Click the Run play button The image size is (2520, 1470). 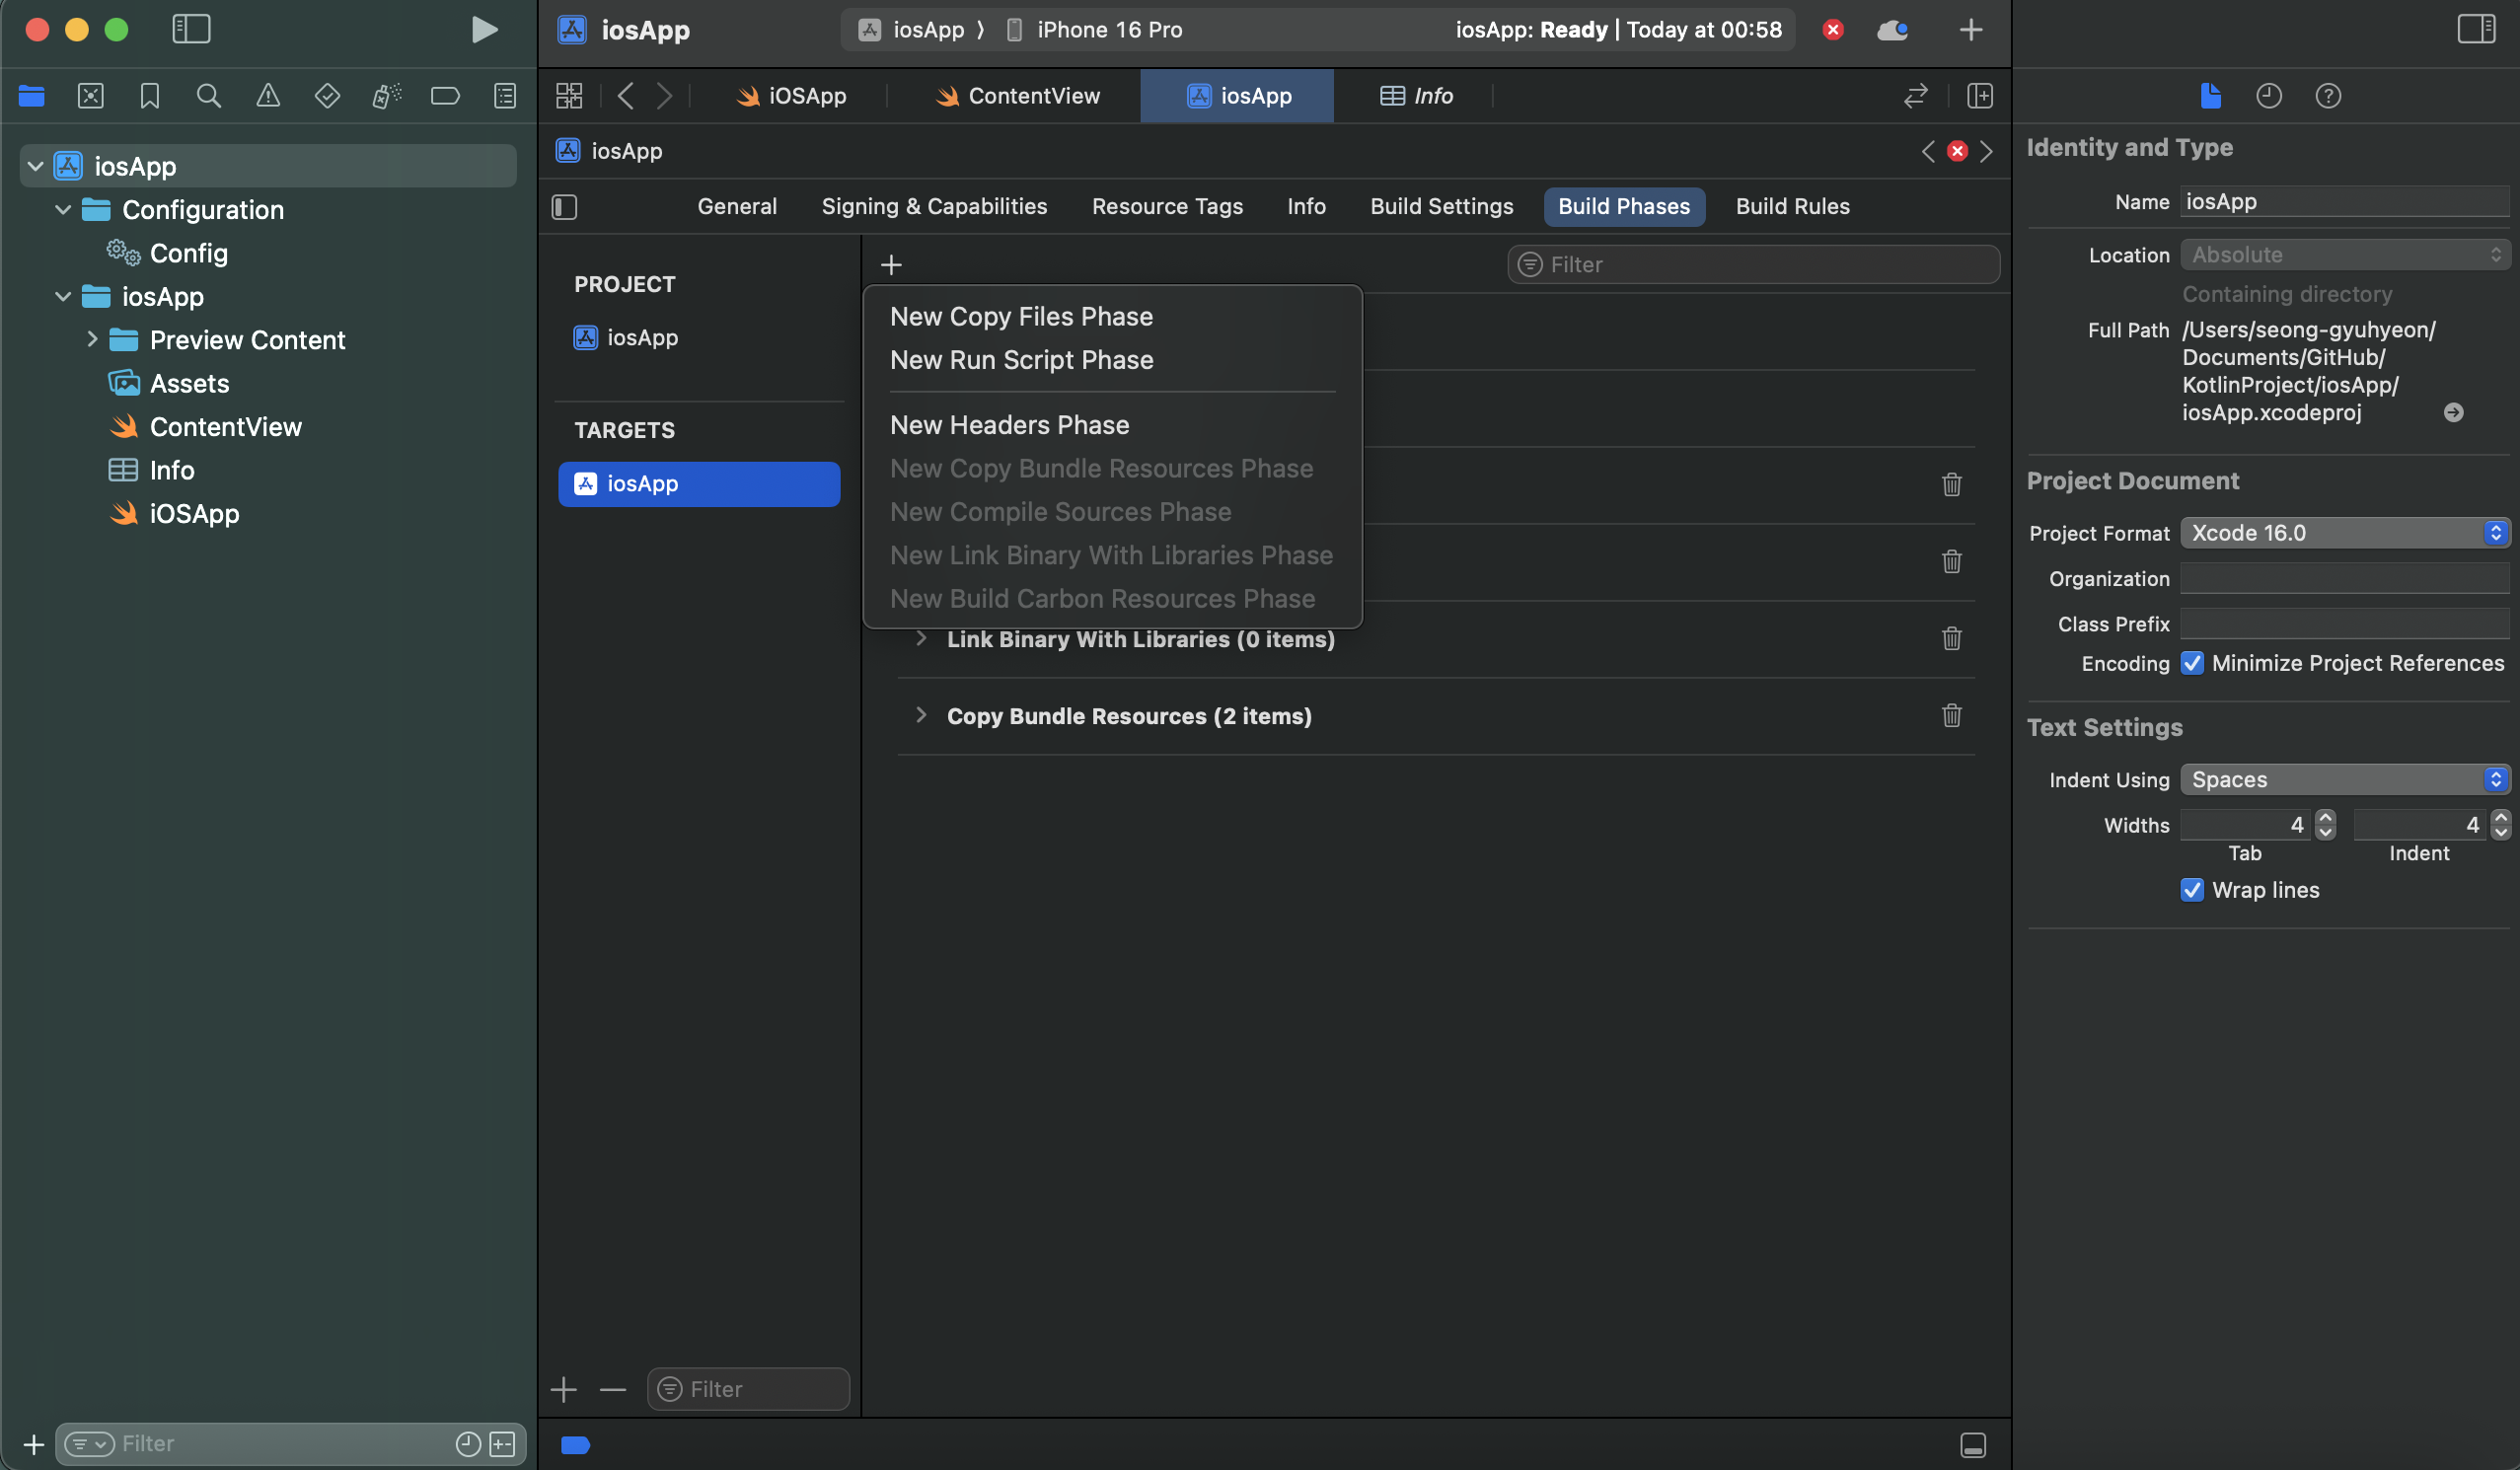484,29
